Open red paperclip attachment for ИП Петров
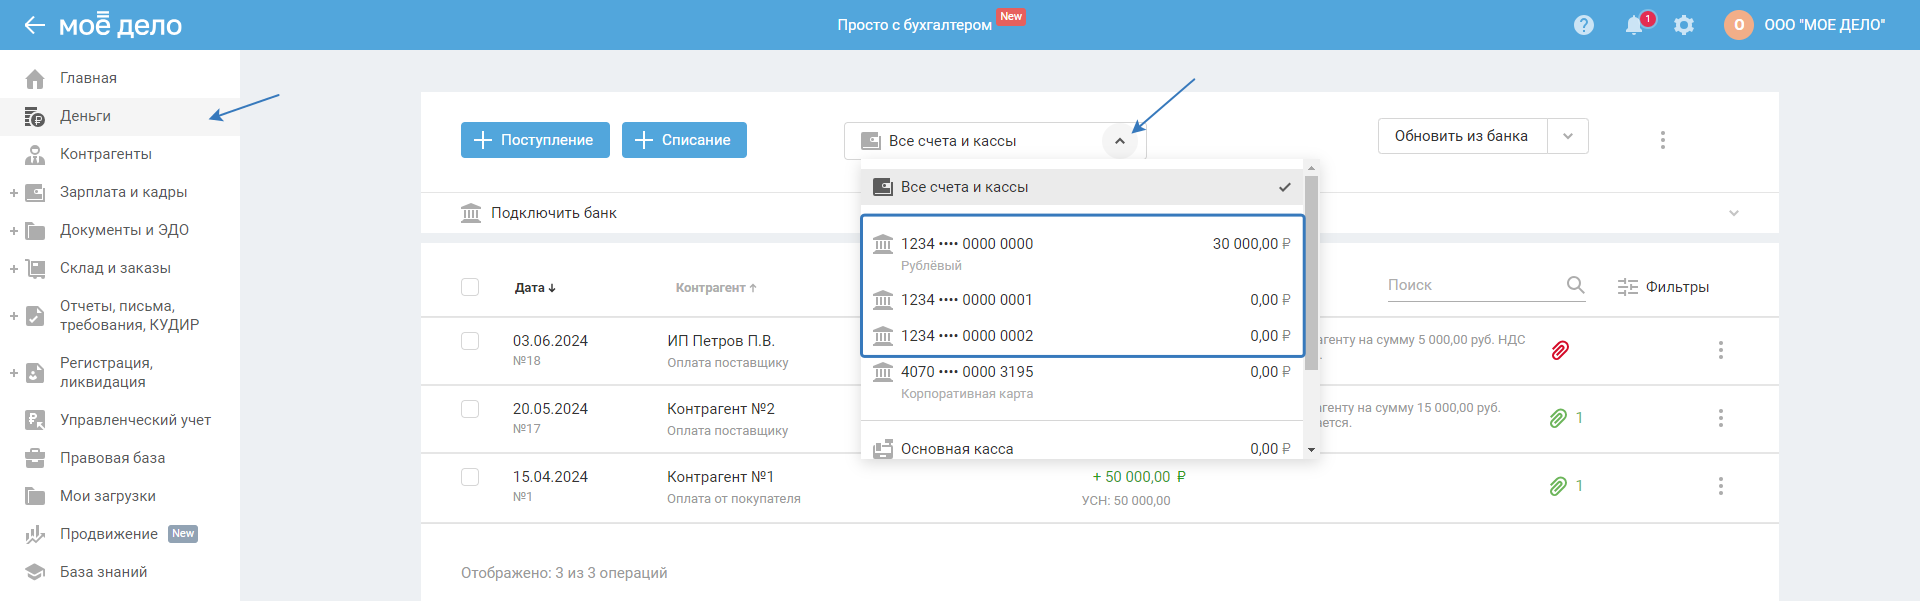The image size is (1920, 601). click(1559, 350)
